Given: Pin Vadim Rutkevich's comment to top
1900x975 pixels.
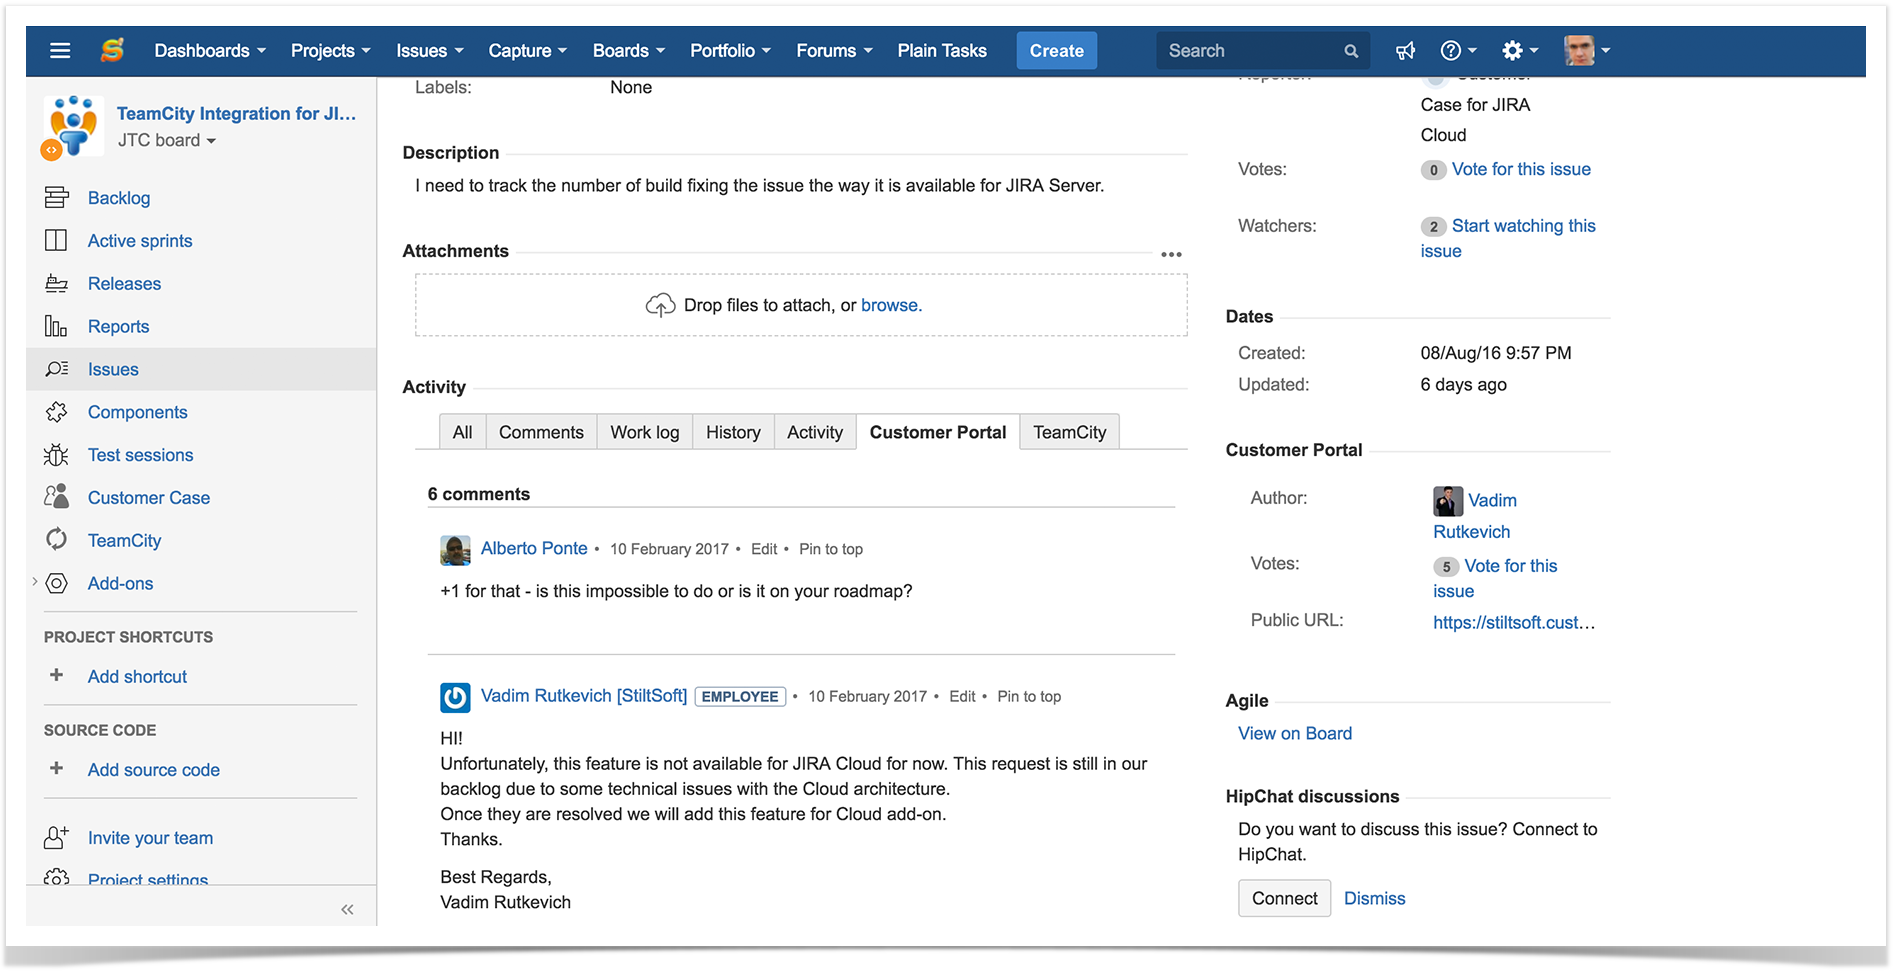Looking at the screenshot, I should click(x=1029, y=696).
